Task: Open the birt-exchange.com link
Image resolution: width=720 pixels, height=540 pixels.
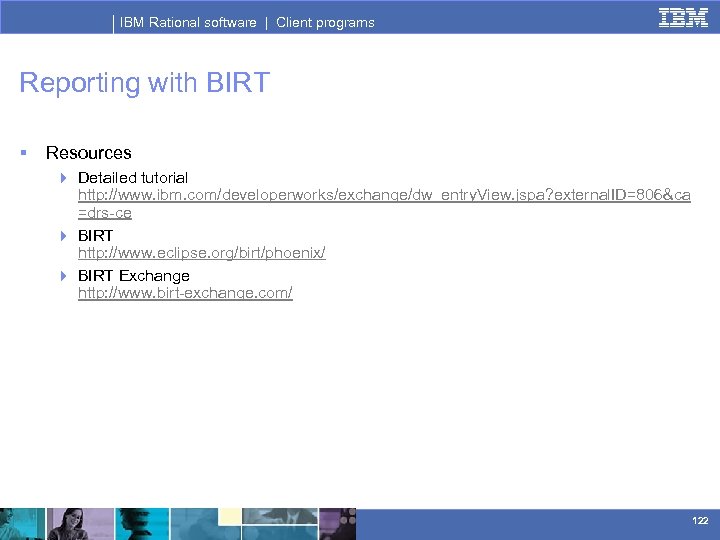Action: (x=185, y=292)
